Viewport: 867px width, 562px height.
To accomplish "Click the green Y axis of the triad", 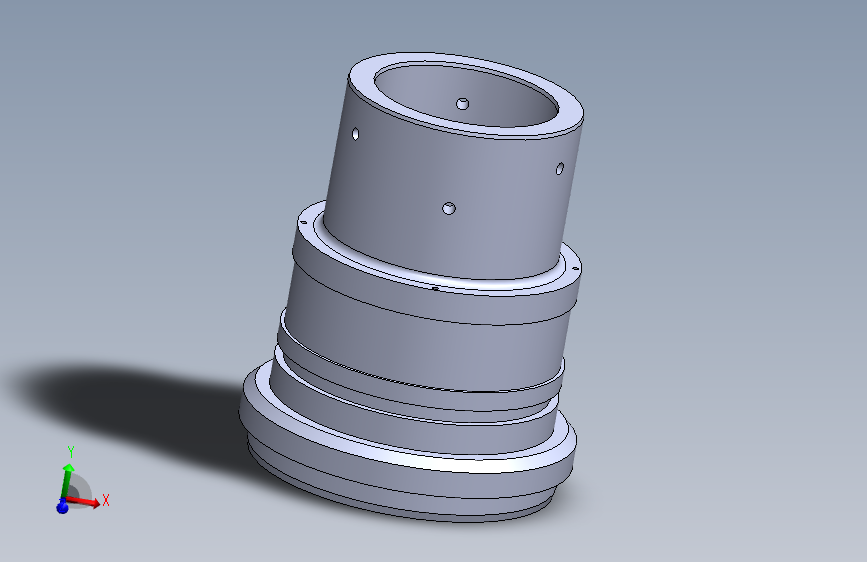I will [66, 481].
